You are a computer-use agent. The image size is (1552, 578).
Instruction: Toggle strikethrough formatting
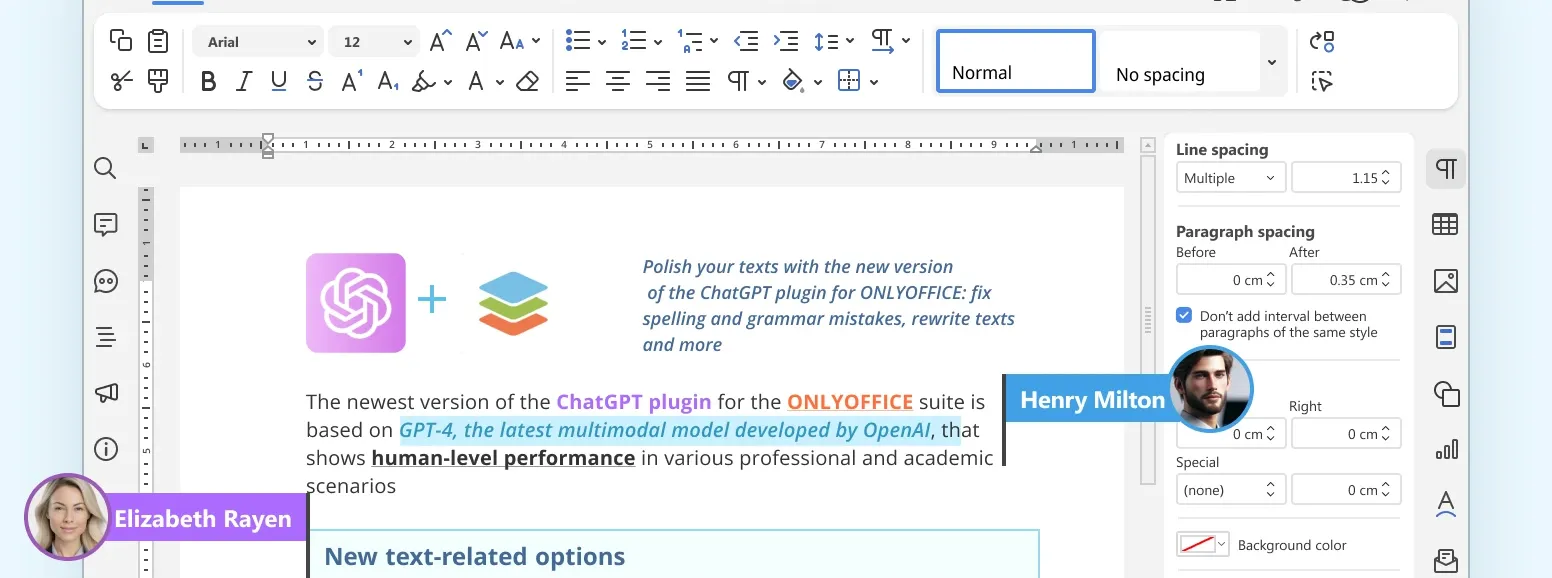coord(315,82)
